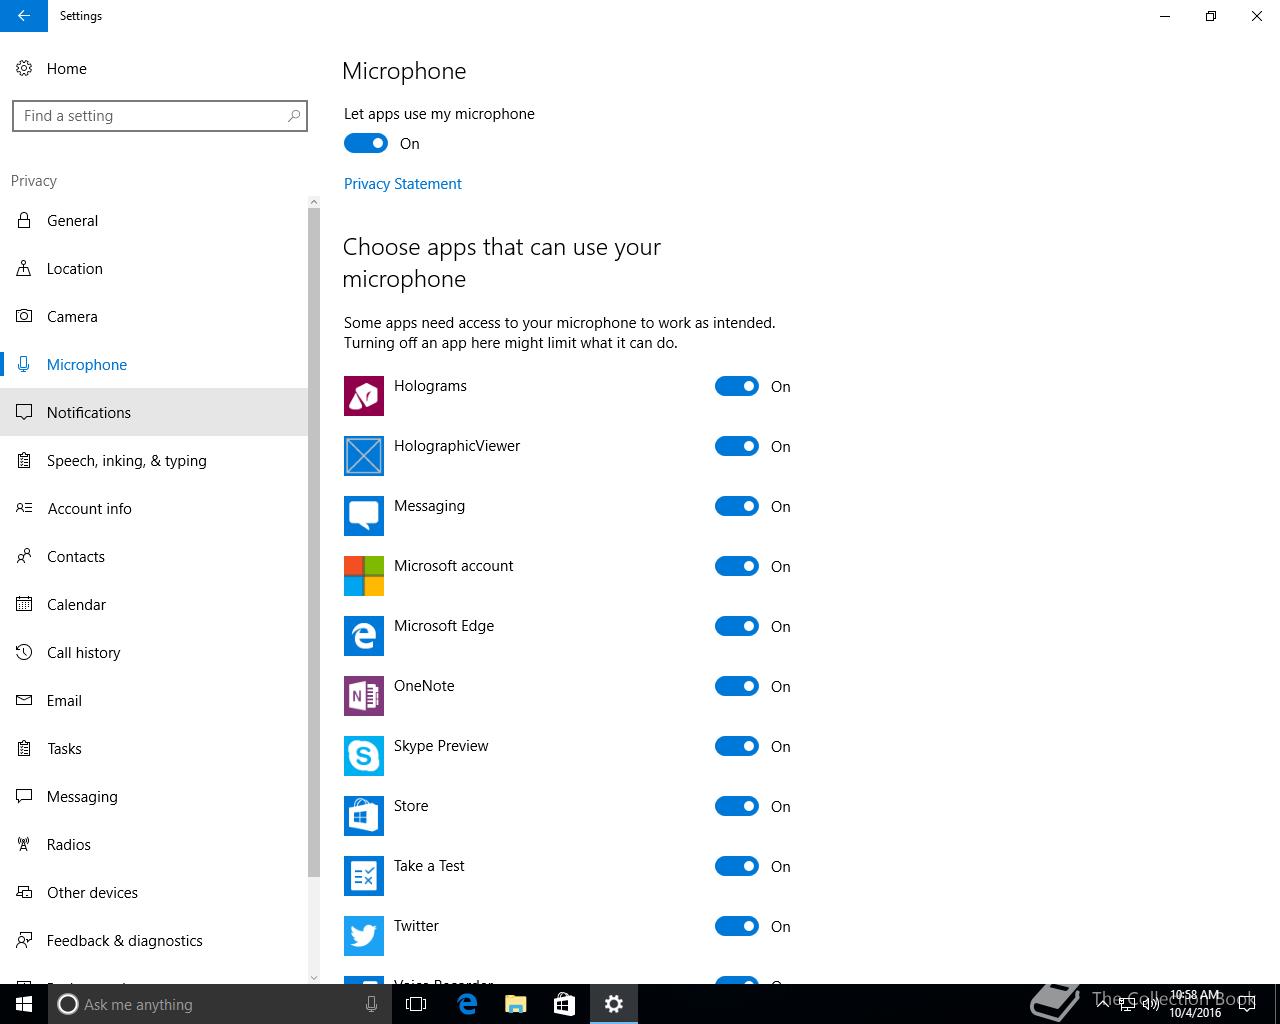Toggle microphone access for Store
1280x1024 pixels.
click(737, 806)
